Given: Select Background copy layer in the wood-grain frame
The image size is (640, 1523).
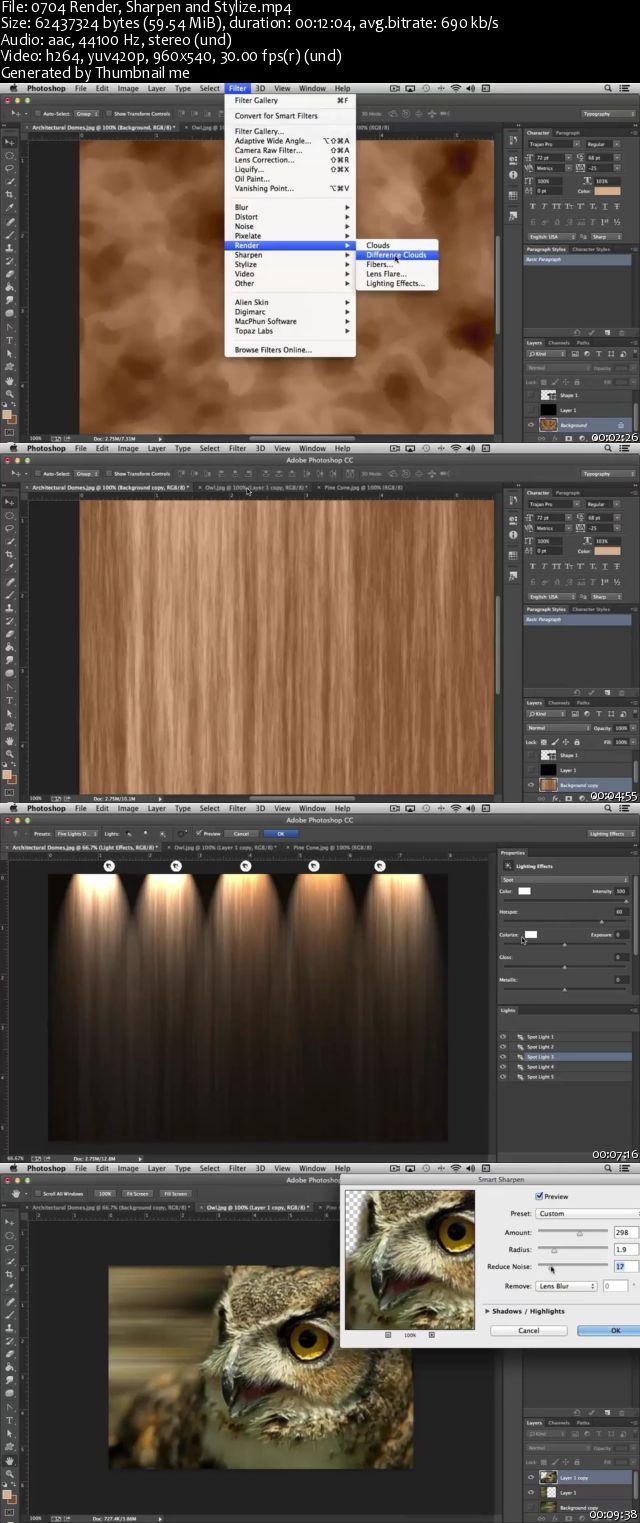Looking at the screenshot, I should [580, 785].
